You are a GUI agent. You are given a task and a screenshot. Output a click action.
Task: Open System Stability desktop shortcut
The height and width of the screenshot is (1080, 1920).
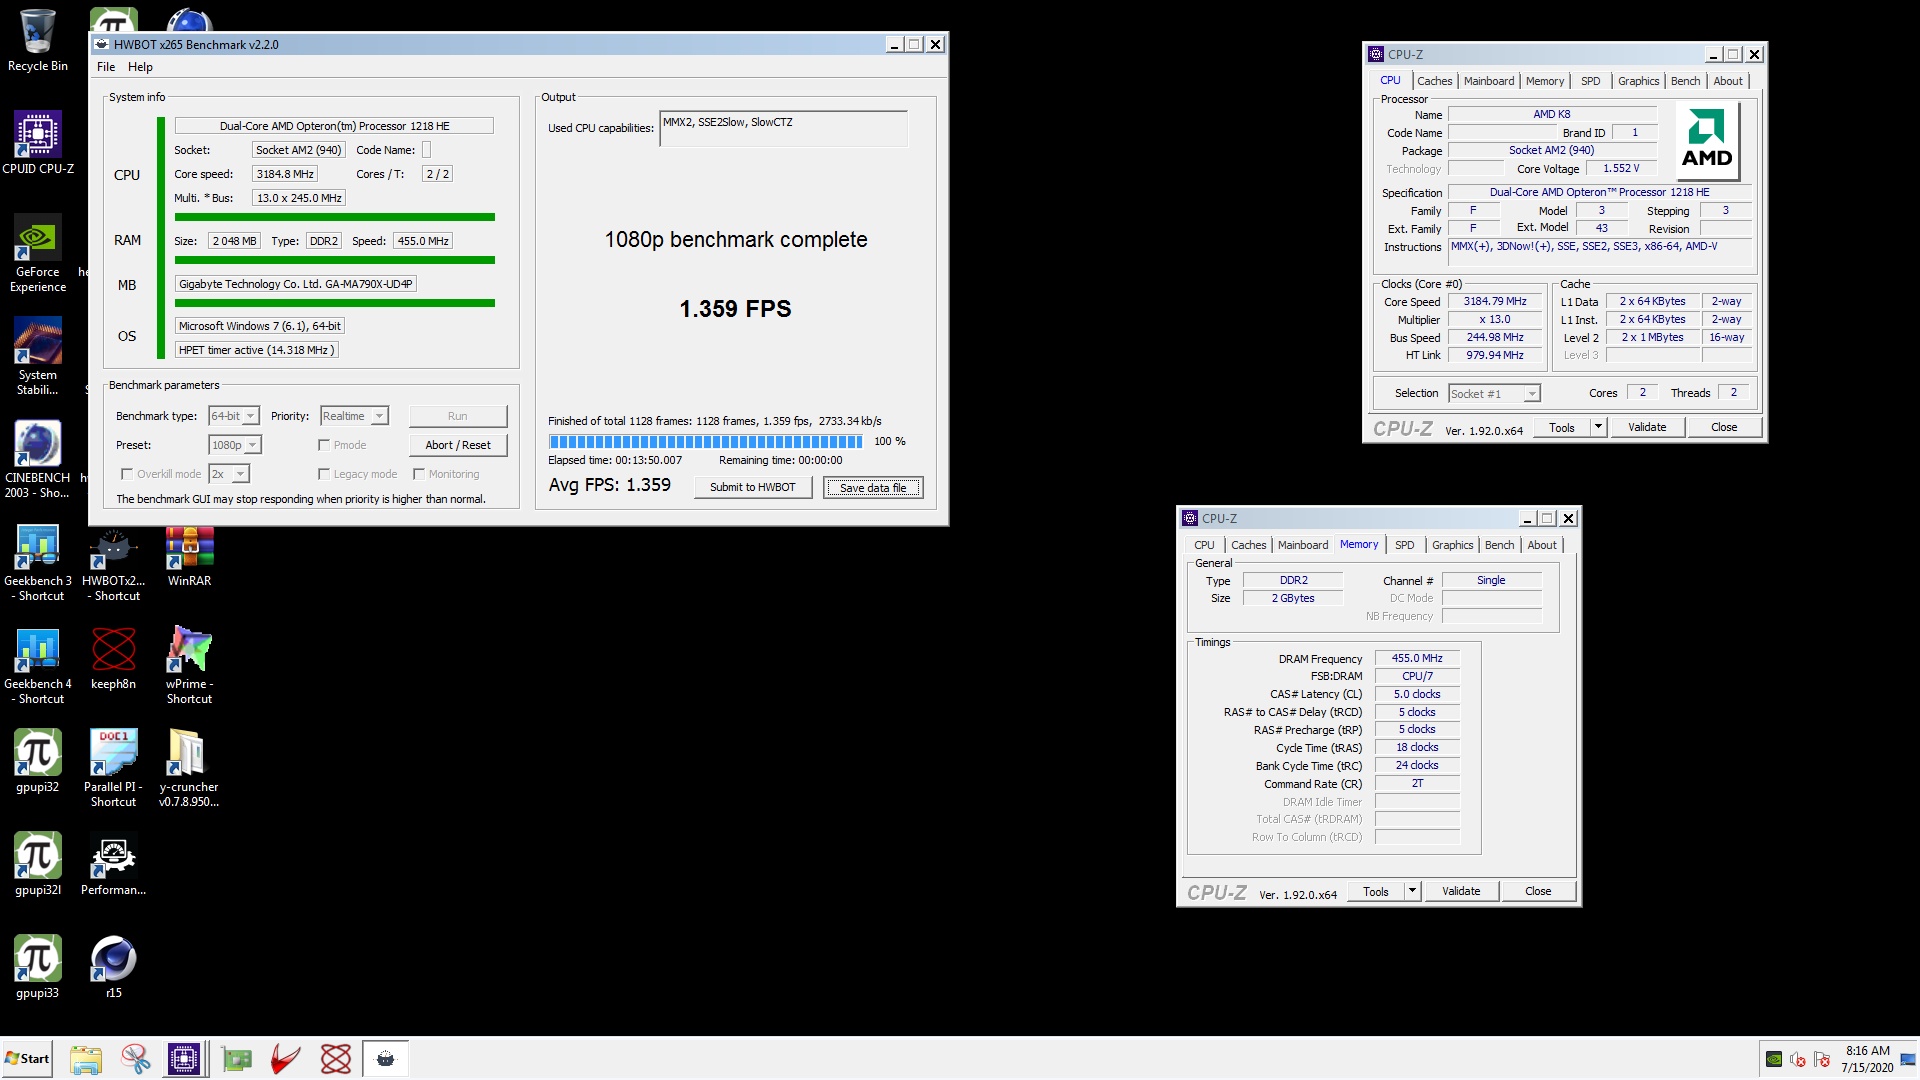coord(37,356)
